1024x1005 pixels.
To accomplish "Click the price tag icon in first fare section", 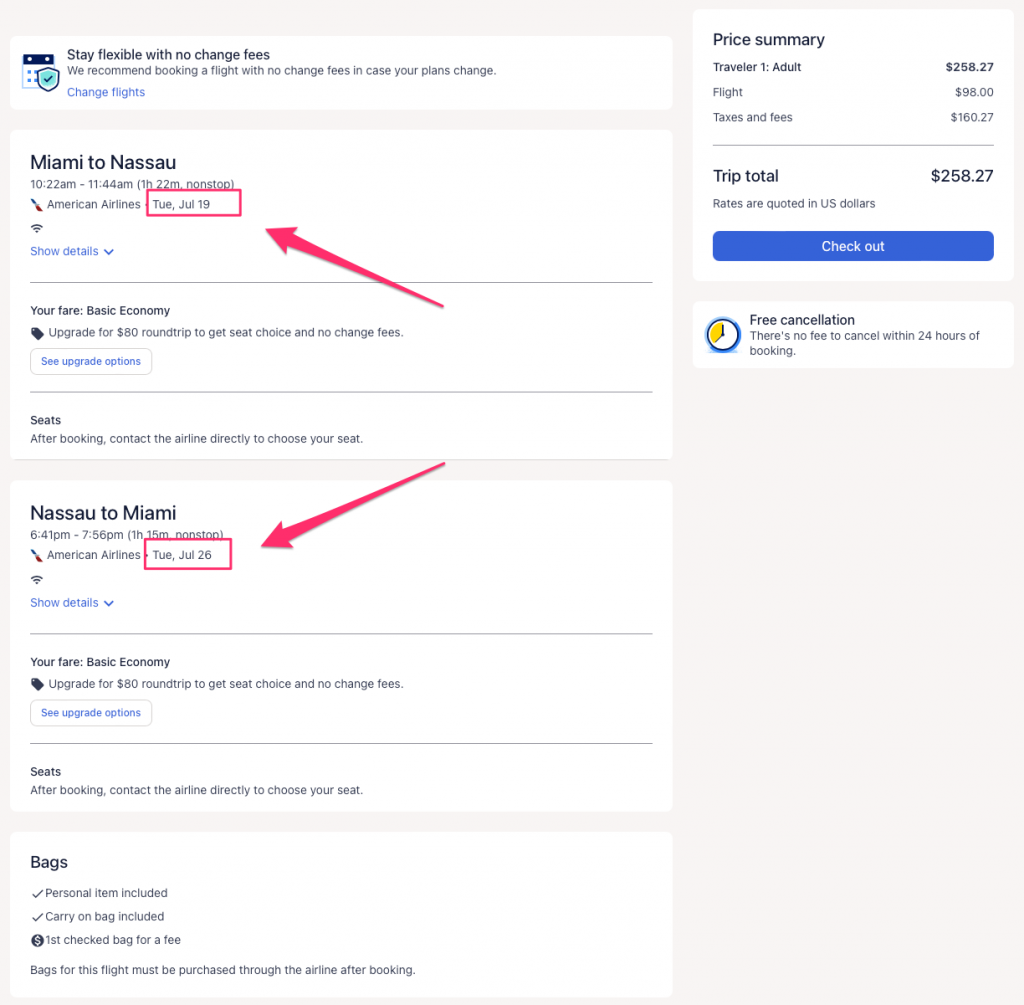I will click(38, 333).
